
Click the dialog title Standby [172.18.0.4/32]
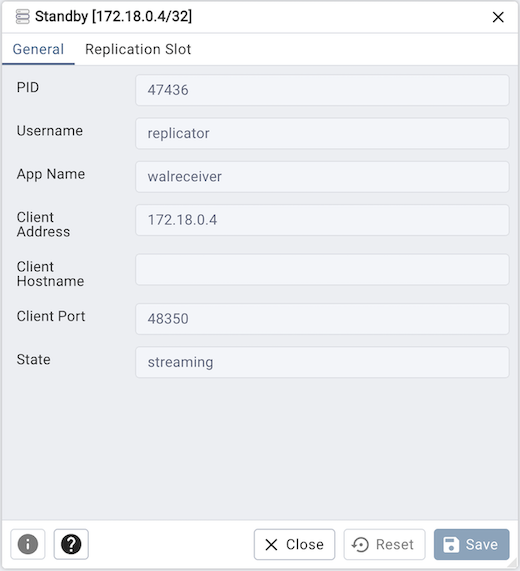pyautogui.click(x=113, y=17)
